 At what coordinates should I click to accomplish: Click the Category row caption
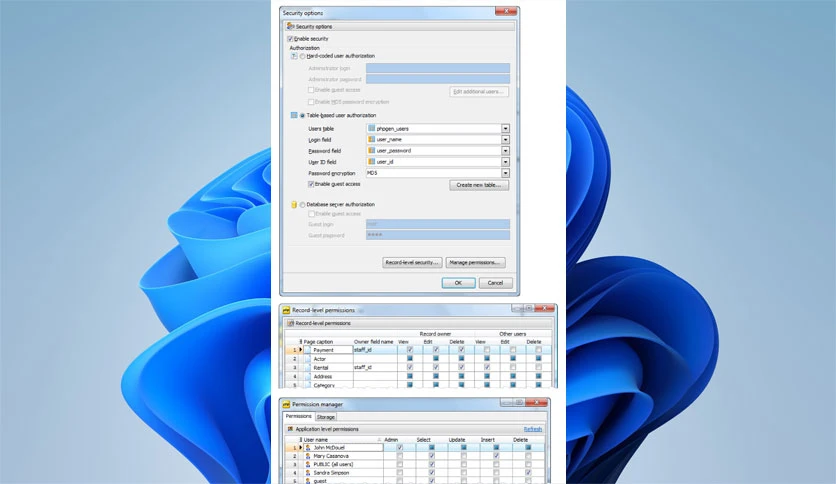(x=324, y=385)
